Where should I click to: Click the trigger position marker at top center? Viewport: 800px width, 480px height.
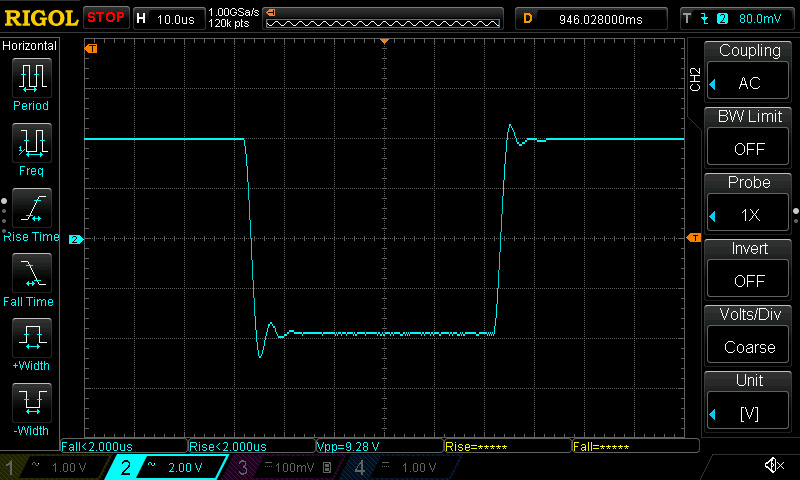[384, 41]
